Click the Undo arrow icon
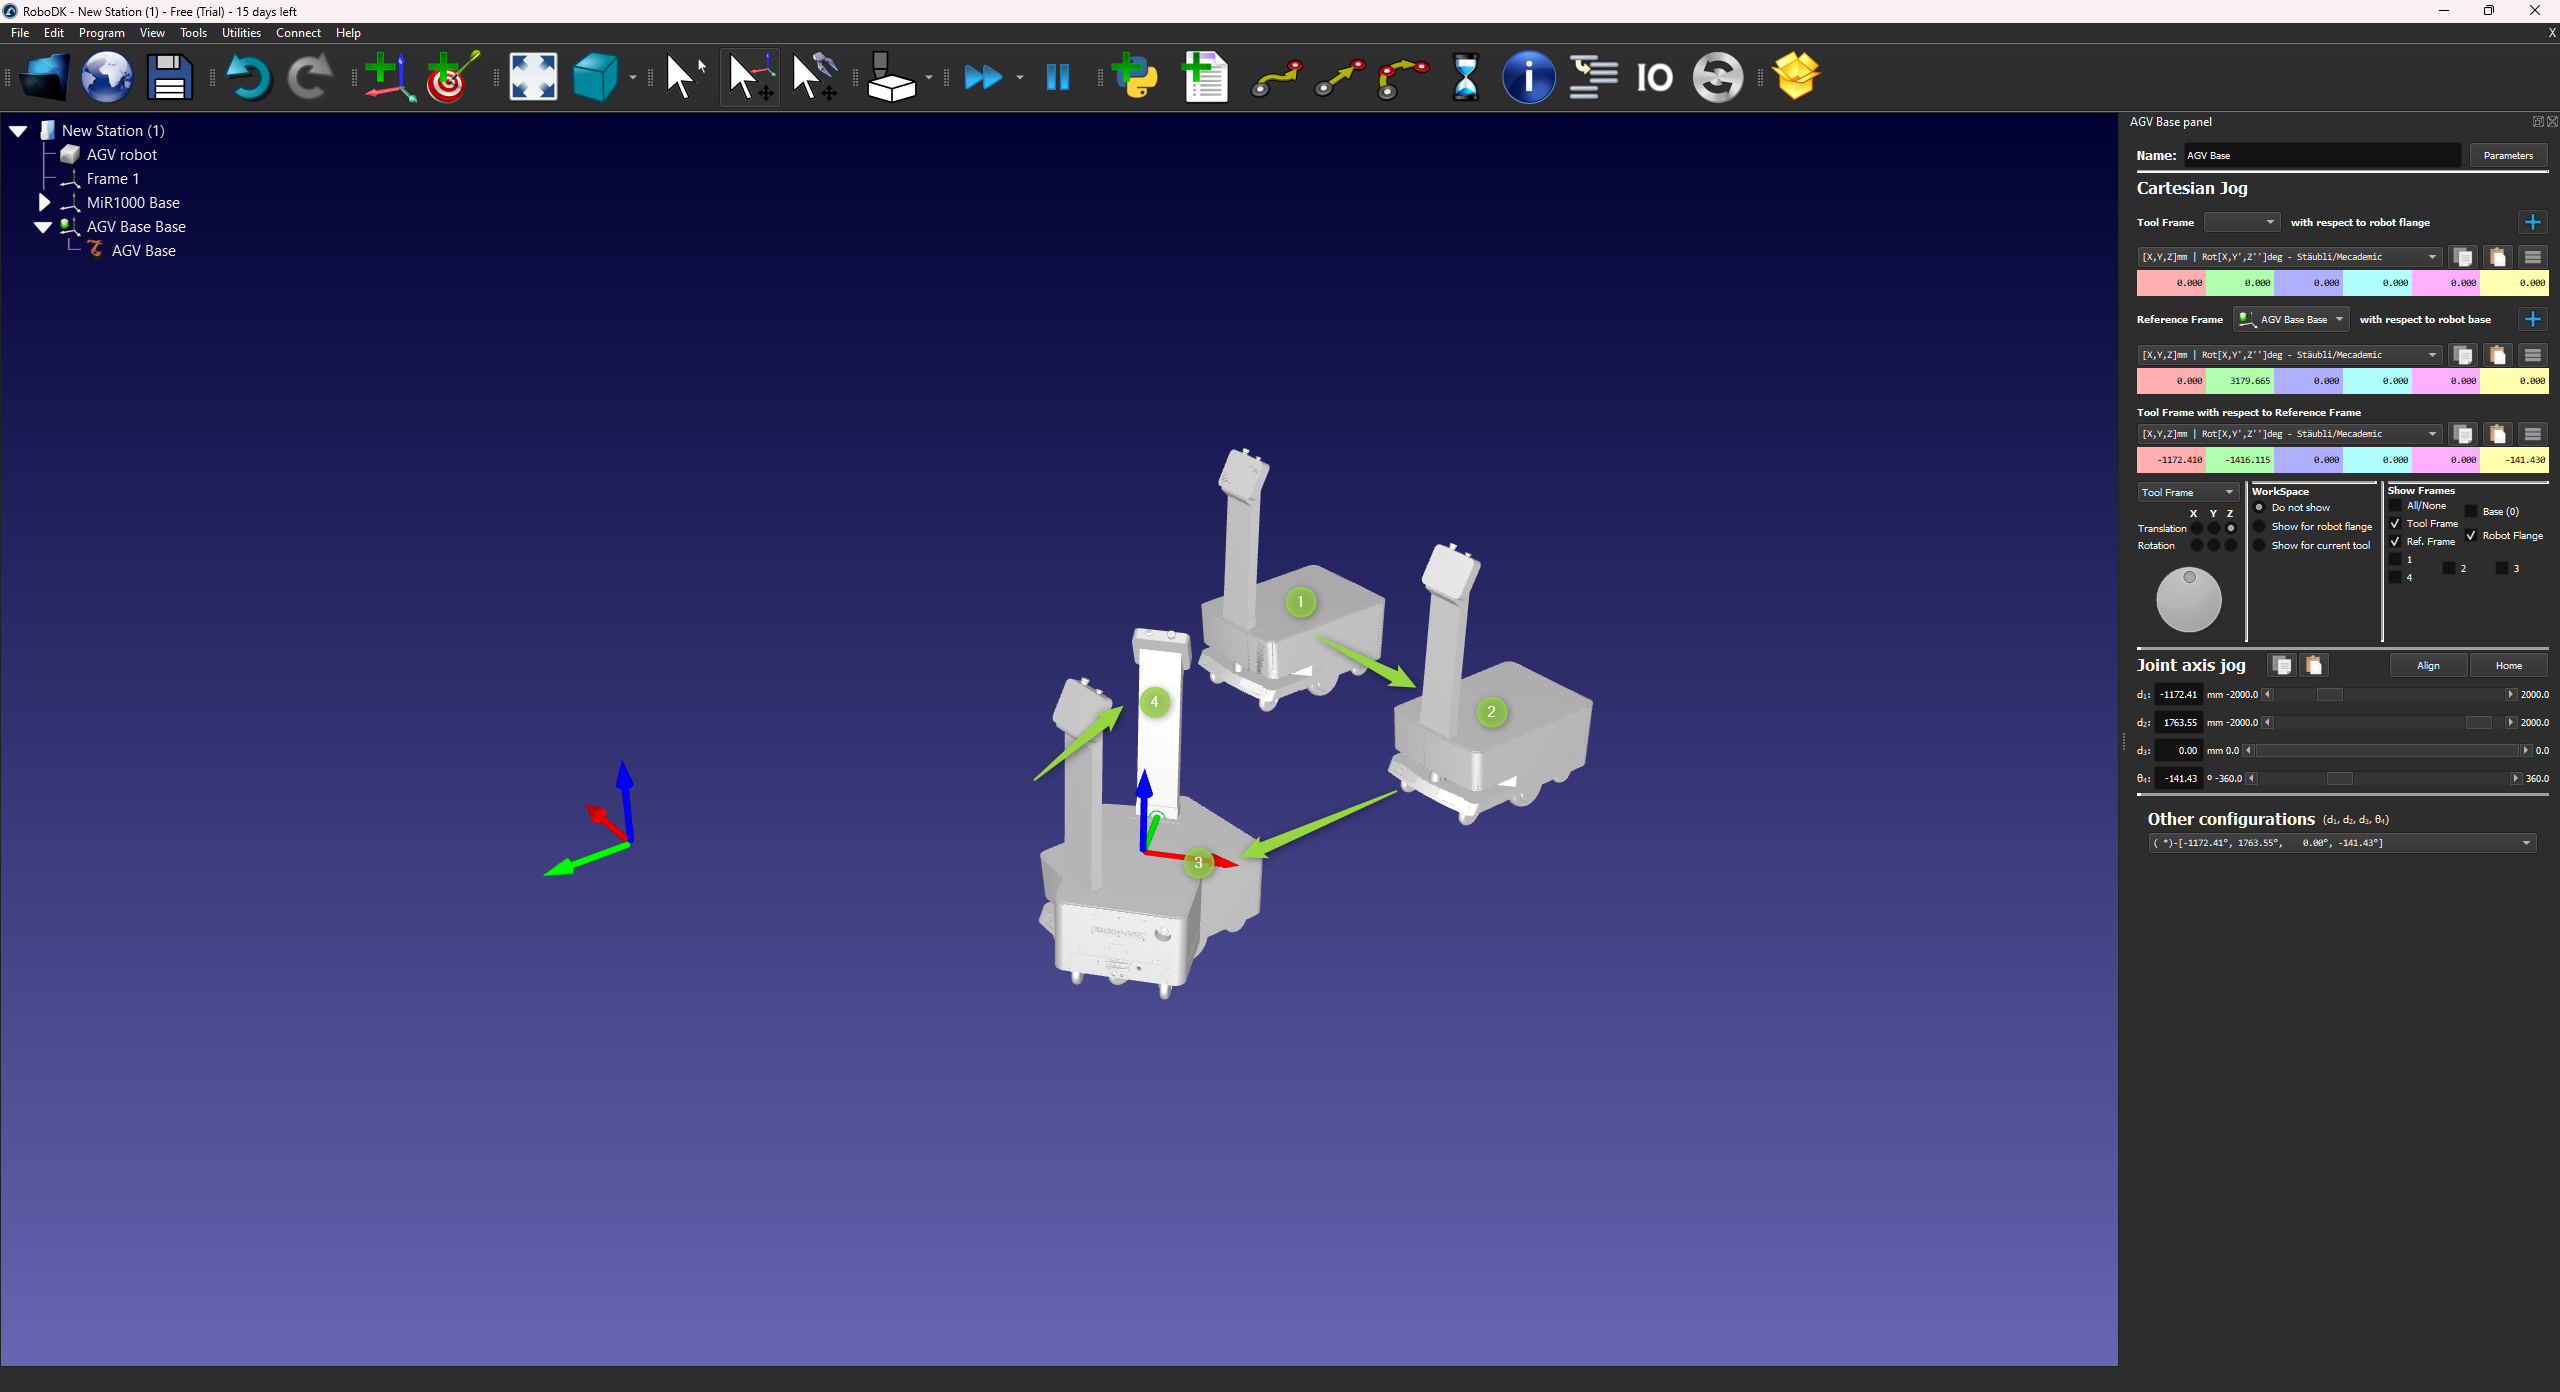 click(x=247, y=77)
